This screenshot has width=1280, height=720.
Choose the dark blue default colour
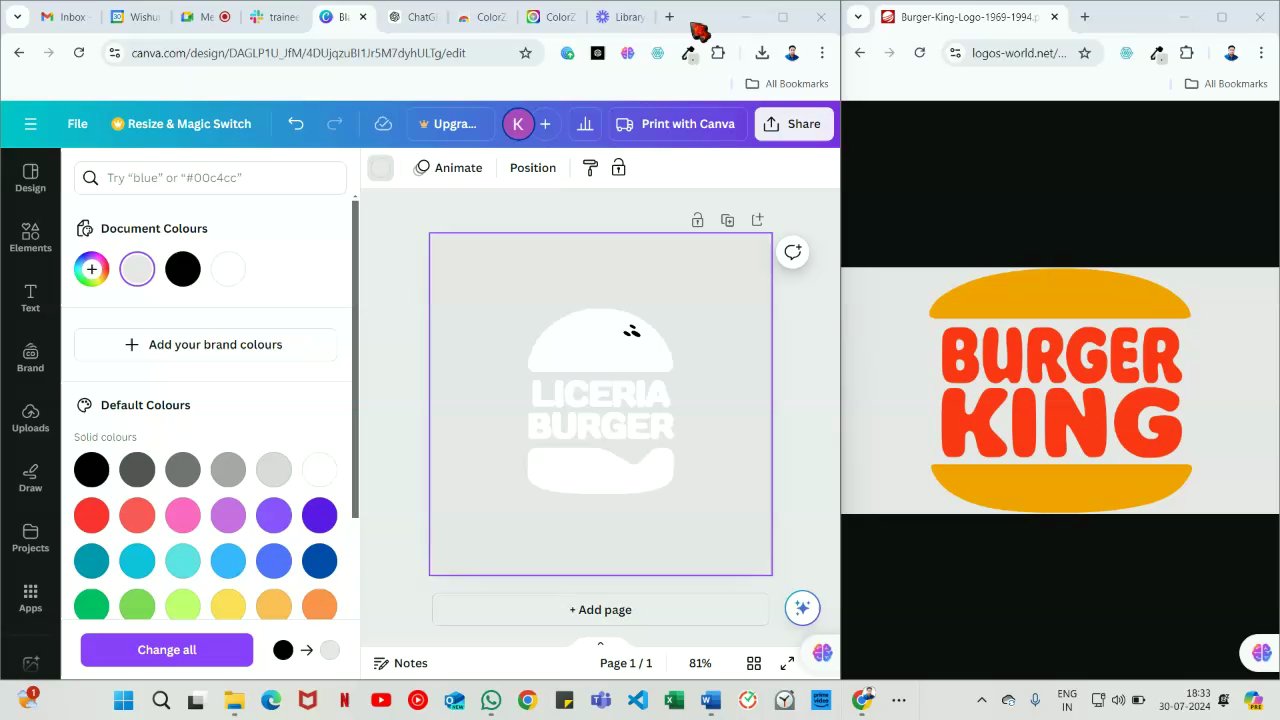click(x=320, y=561)
